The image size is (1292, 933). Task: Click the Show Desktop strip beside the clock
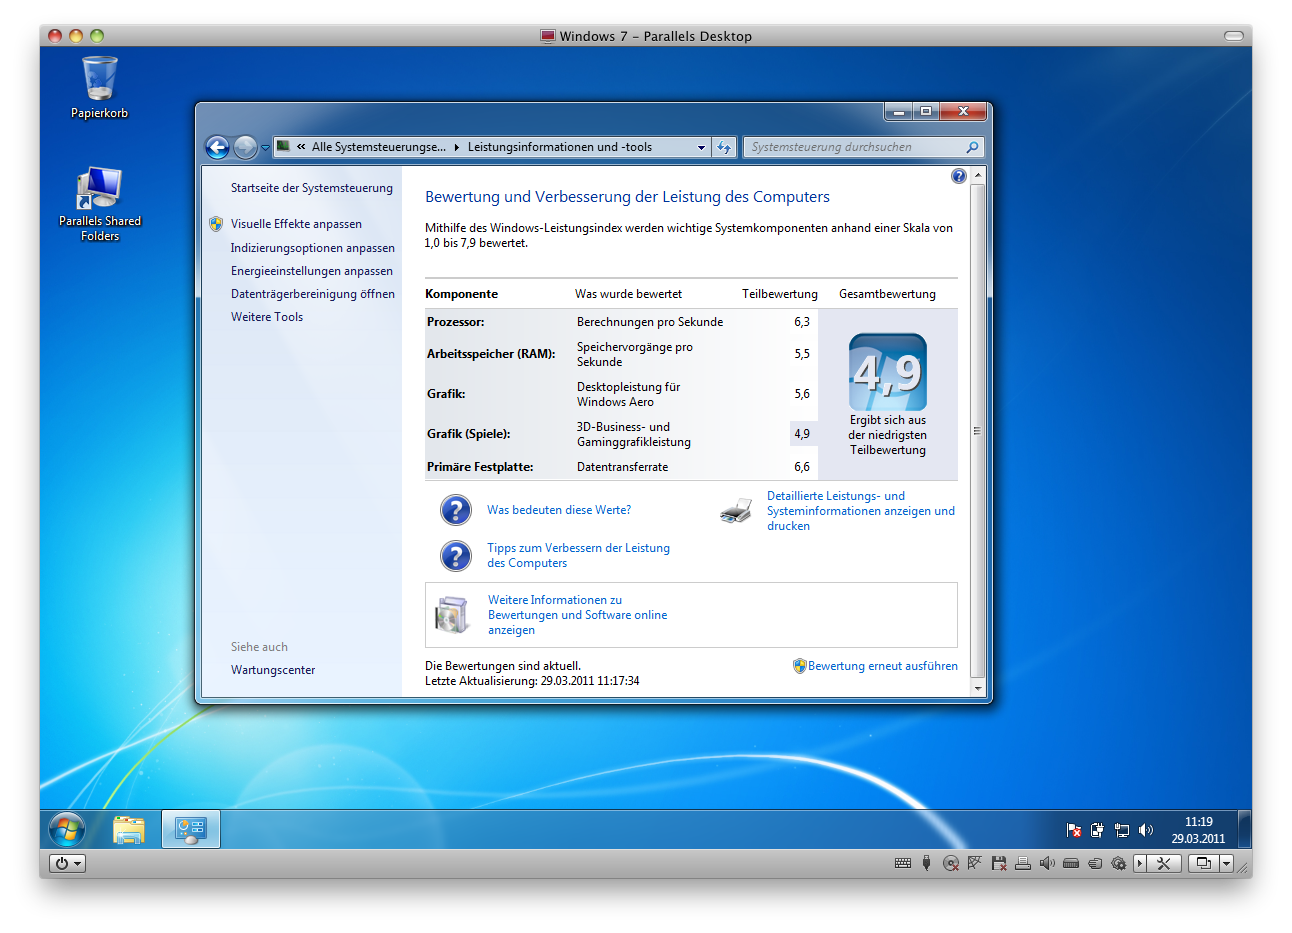[x=1244, y=829]
